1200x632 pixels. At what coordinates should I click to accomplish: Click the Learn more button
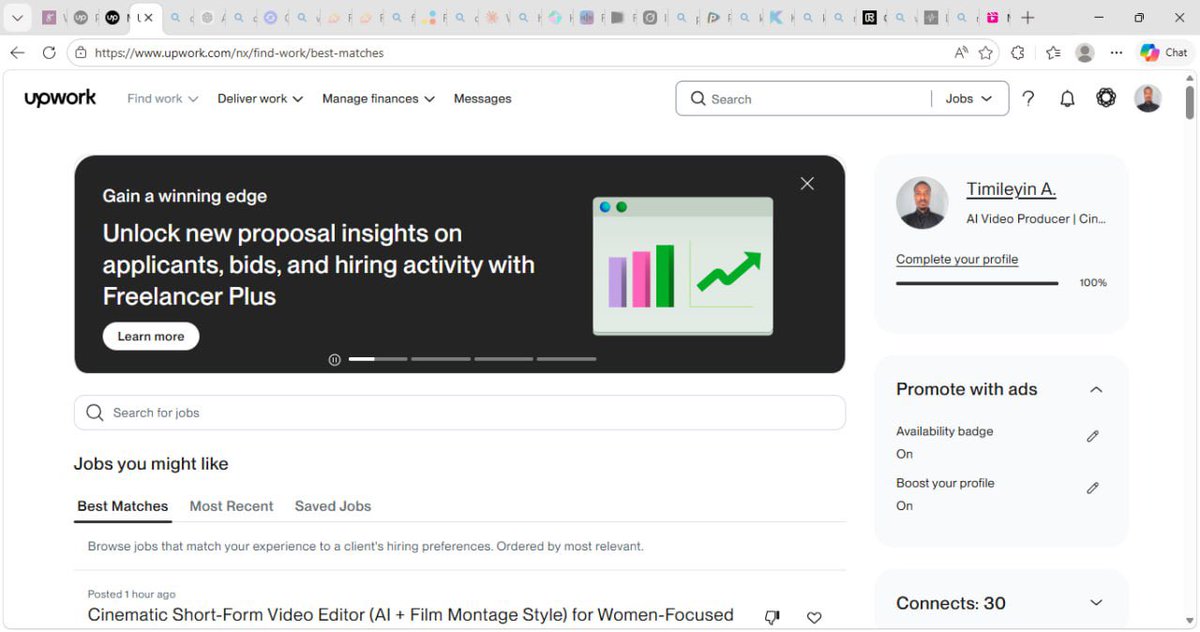(151, 337)
